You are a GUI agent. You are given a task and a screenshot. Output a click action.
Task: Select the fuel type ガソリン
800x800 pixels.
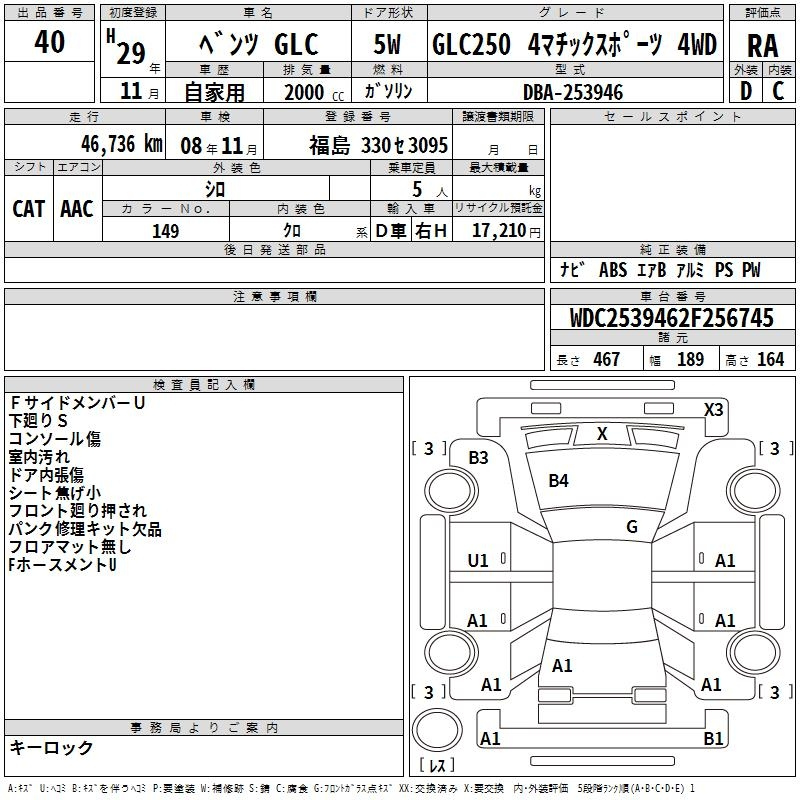(x=388, y=91)
